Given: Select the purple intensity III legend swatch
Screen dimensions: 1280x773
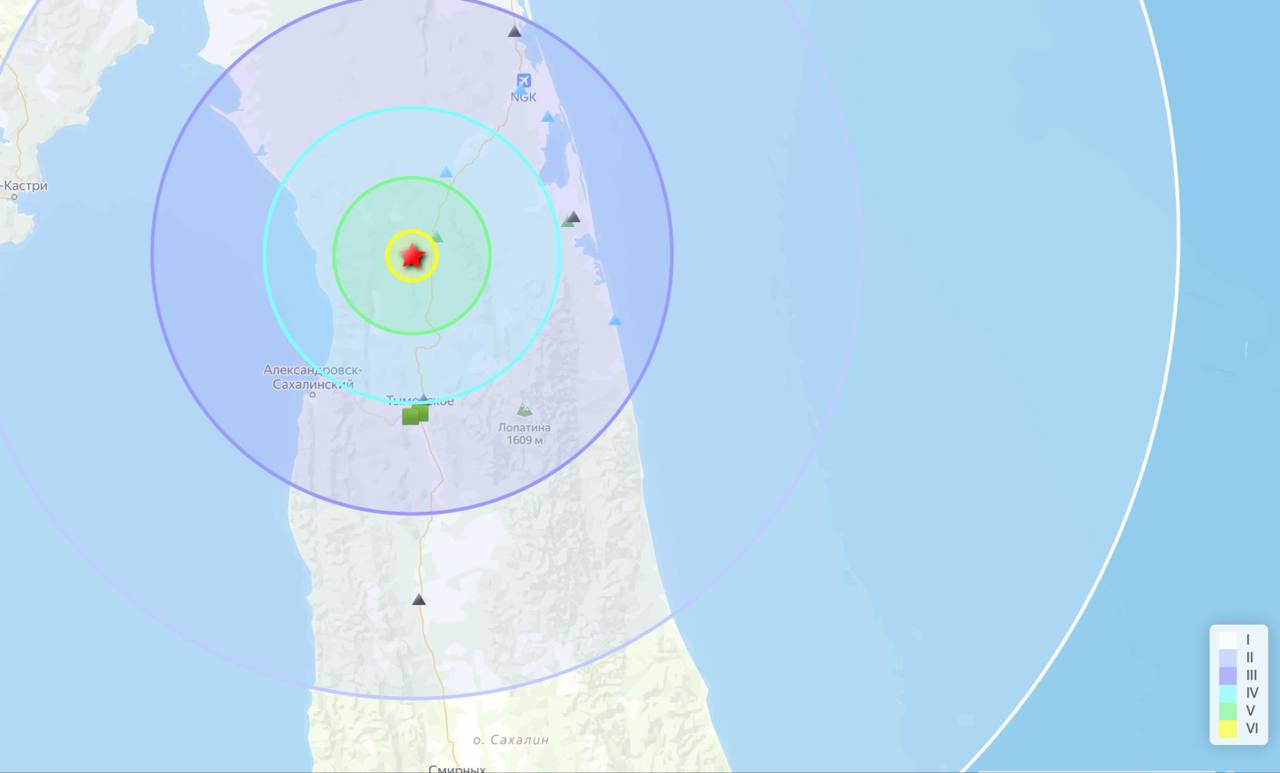Looking at the screenshot, I should click(1227, 675).
